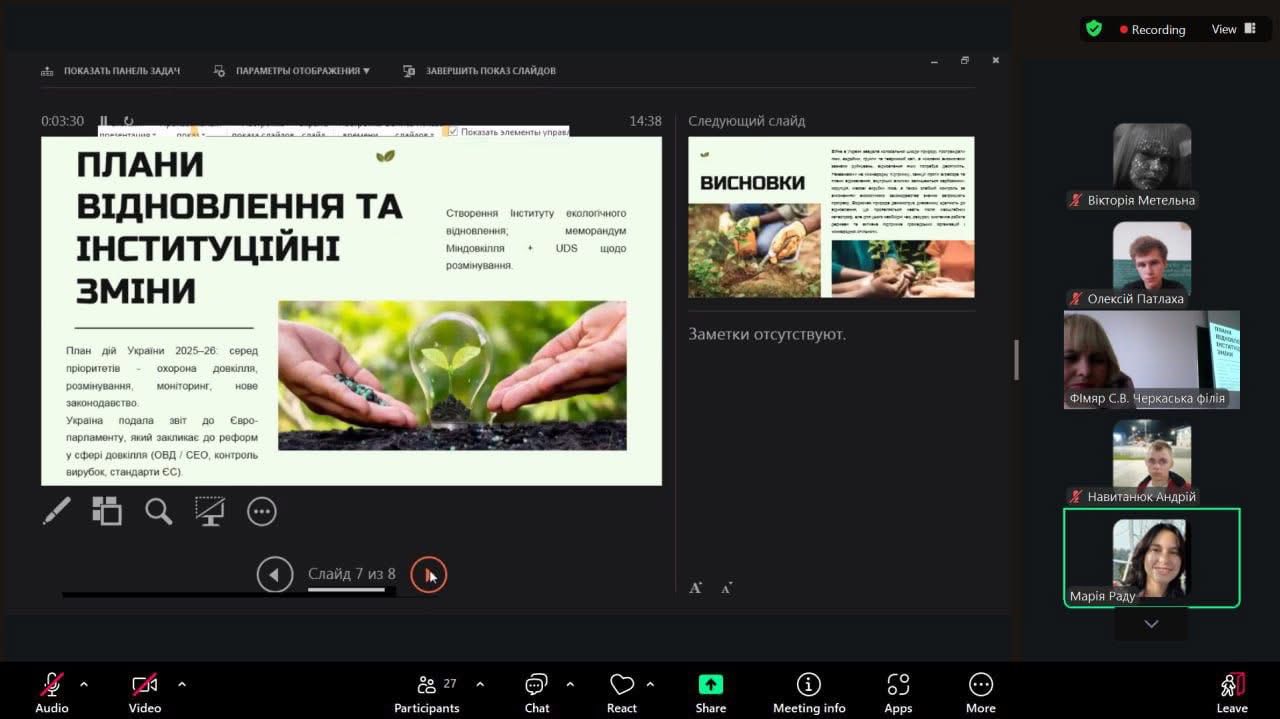Click the green encryption shield icon

point(1094,29)
